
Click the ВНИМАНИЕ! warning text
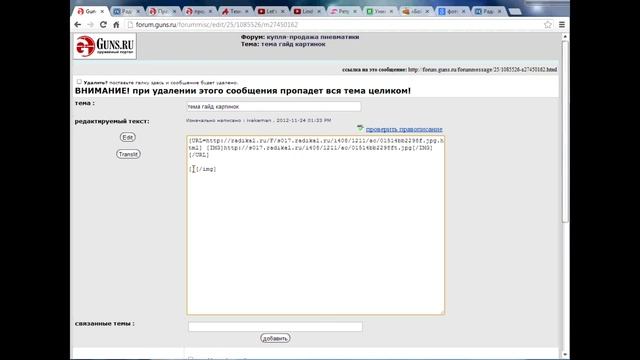243,91
